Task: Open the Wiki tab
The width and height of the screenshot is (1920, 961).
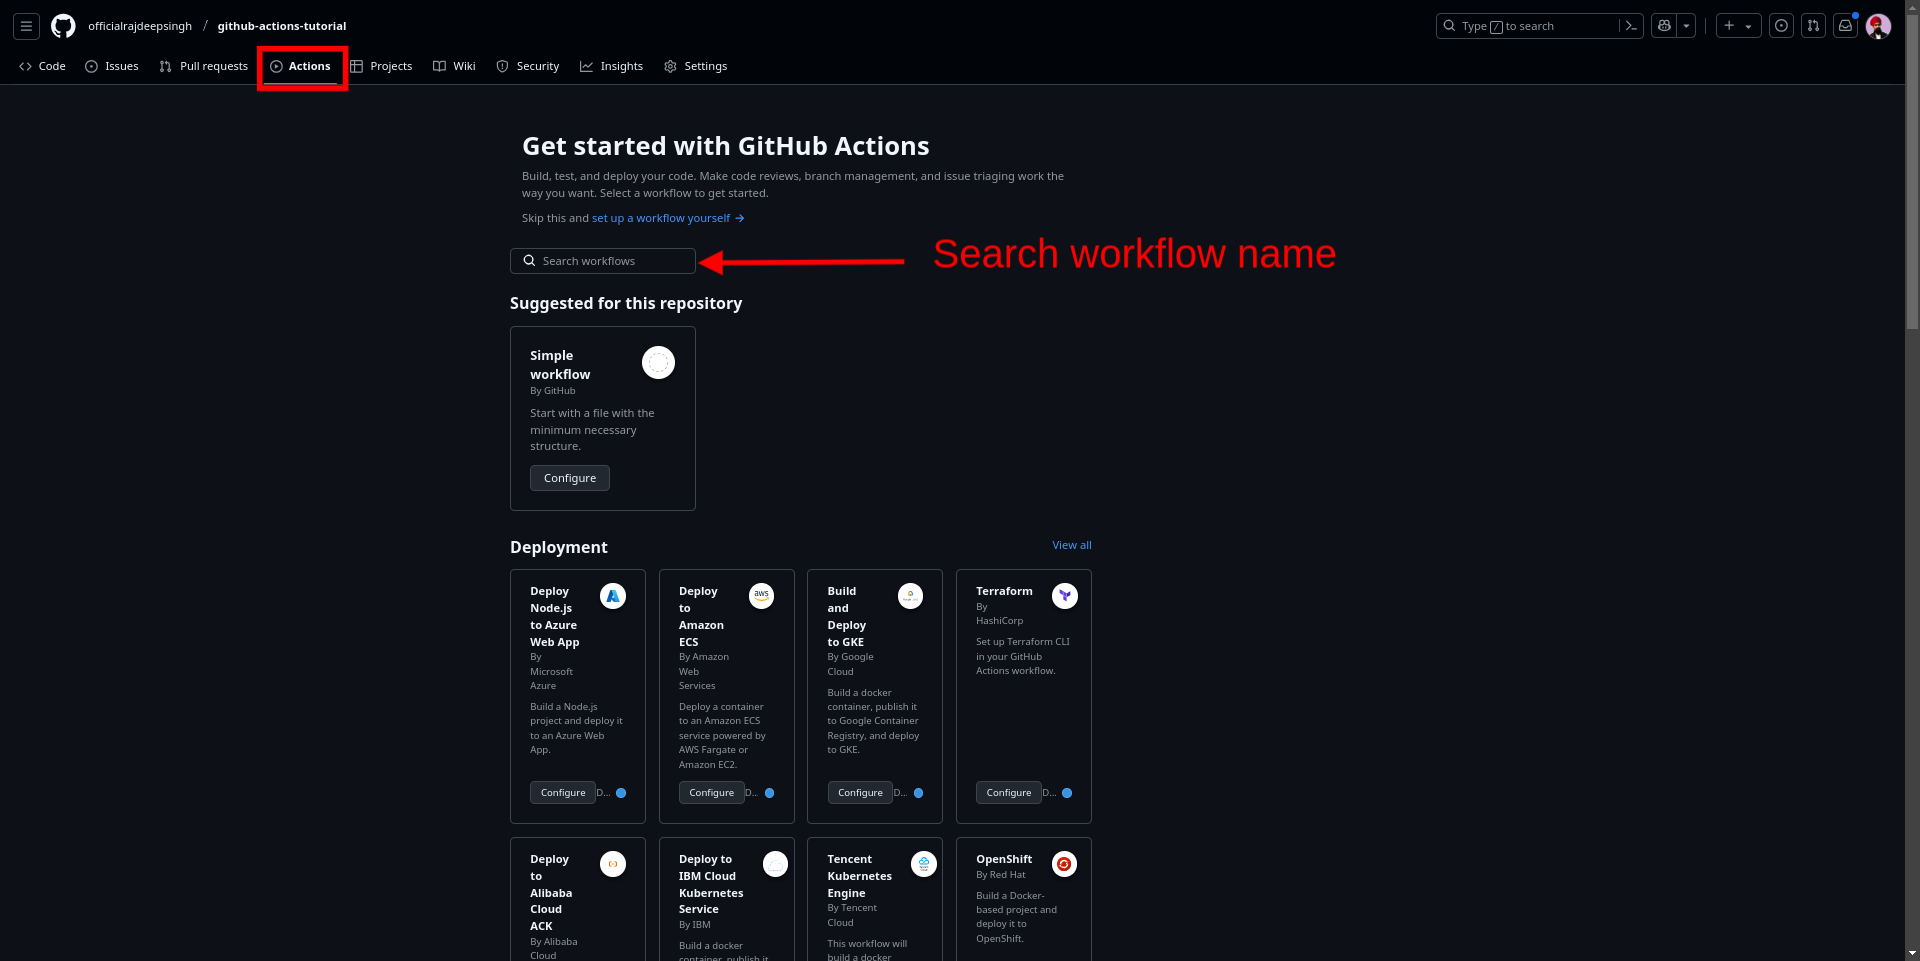Action: (x=454, y=66)
